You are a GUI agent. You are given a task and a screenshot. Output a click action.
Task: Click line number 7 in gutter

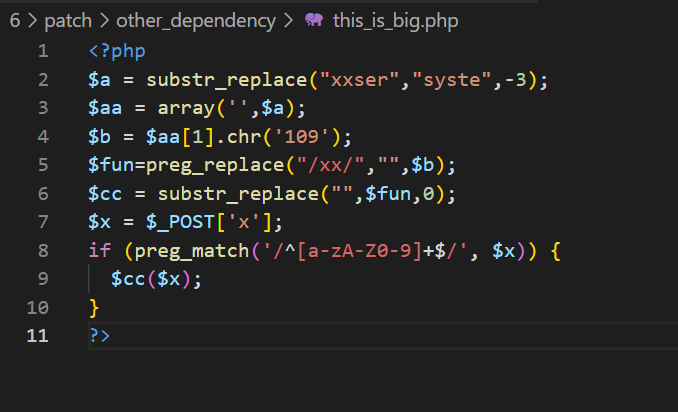click(x=43, y=222)
